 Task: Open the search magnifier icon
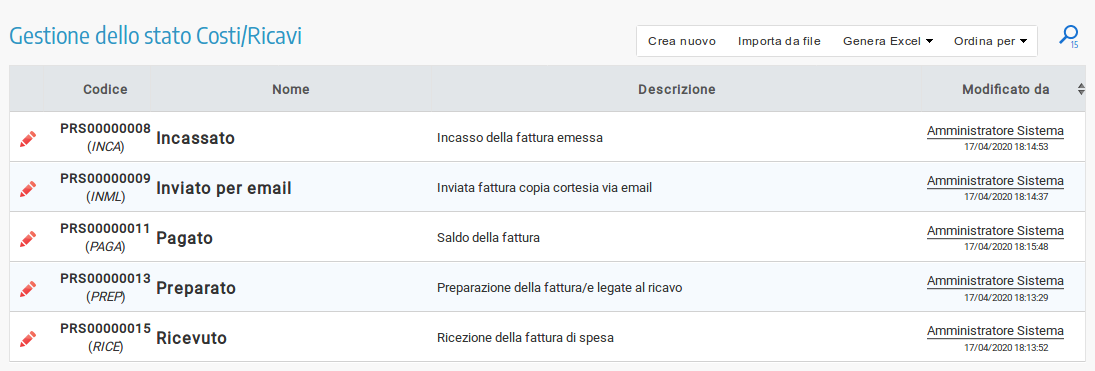coord(1068,36)
